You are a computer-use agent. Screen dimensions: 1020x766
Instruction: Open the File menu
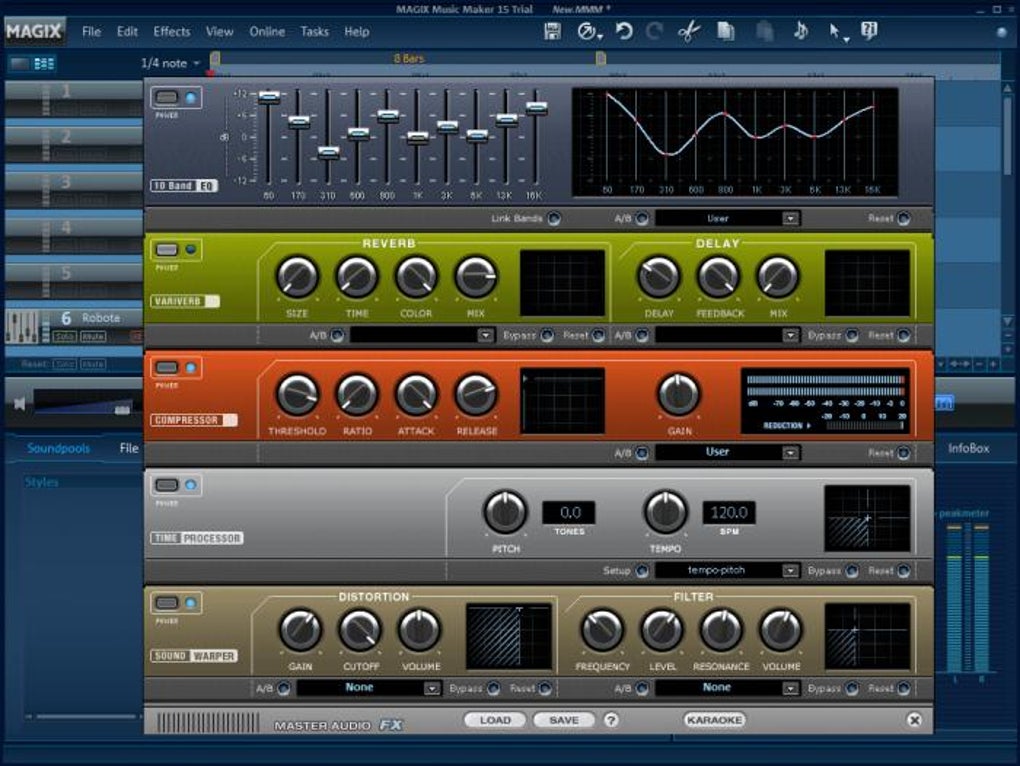91,31
